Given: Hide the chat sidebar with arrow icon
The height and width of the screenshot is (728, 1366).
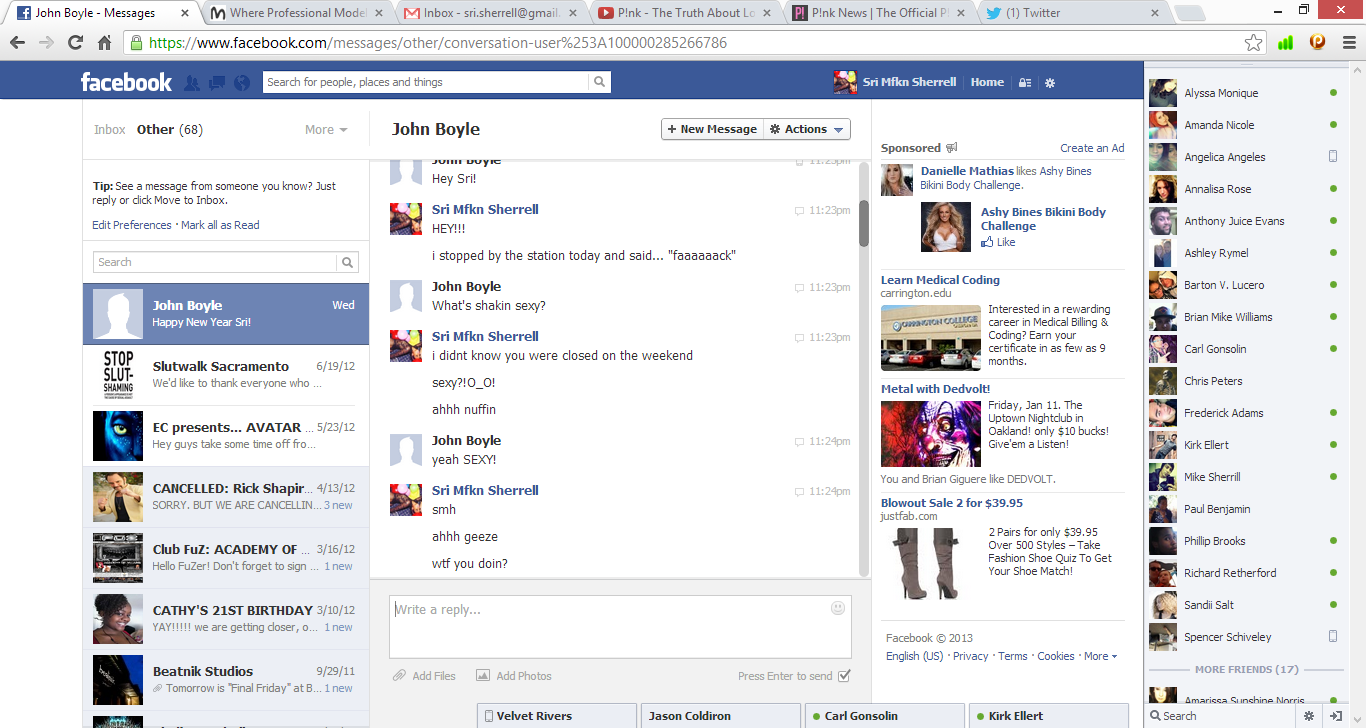Looking at the screenshot, I should point(1335,716).
